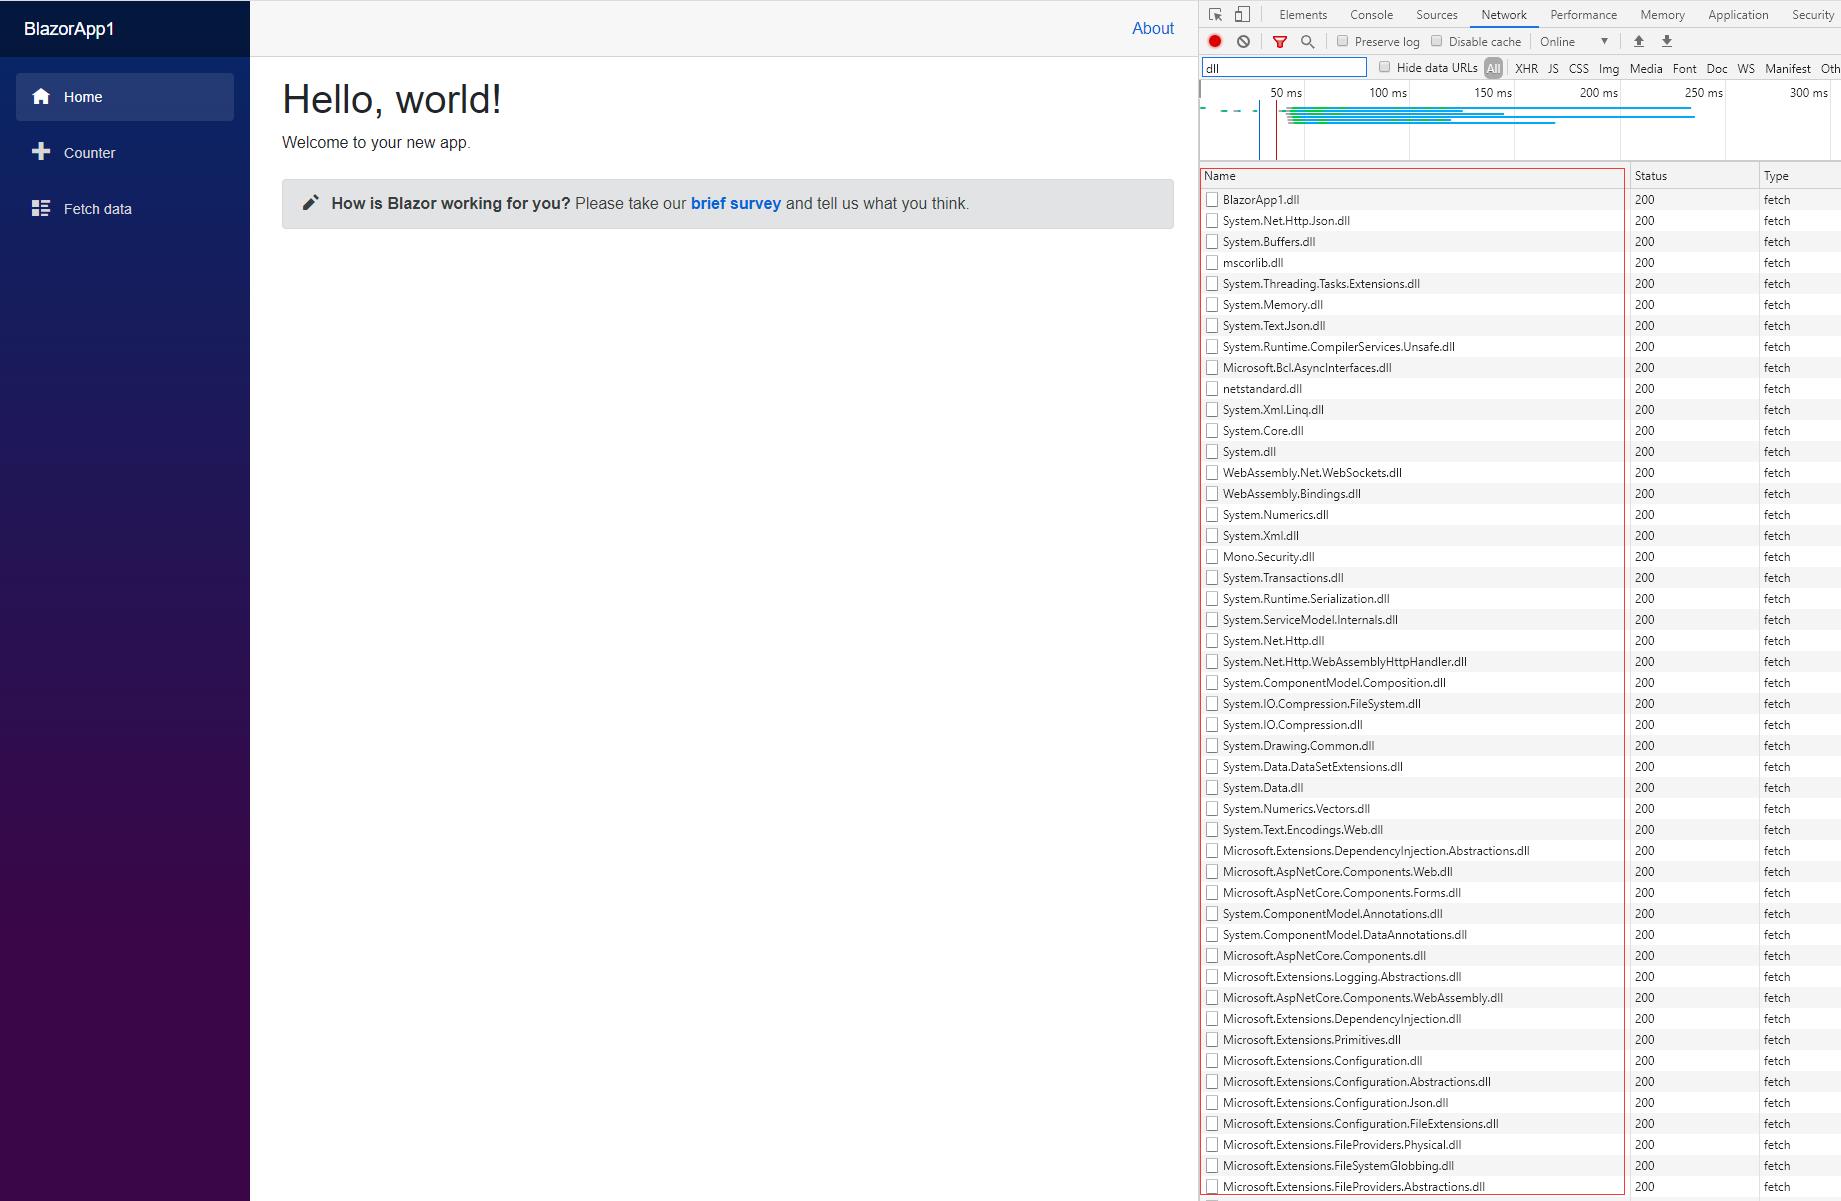This screenshot has height=1201, width=1841.
Task: Open the Security tab
Action: 1813,14
